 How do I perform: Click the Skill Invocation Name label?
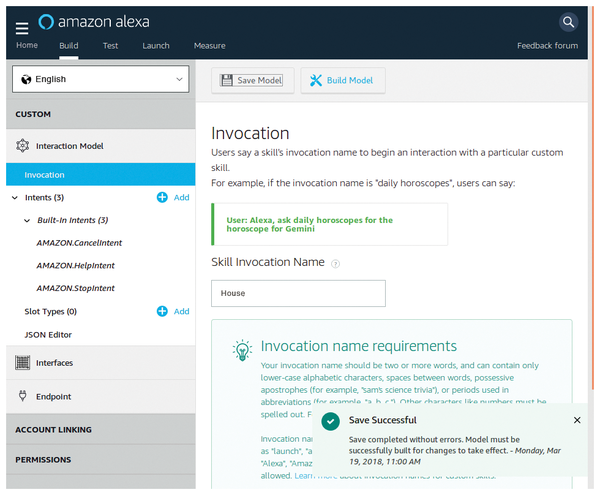(x=268, y=262)
